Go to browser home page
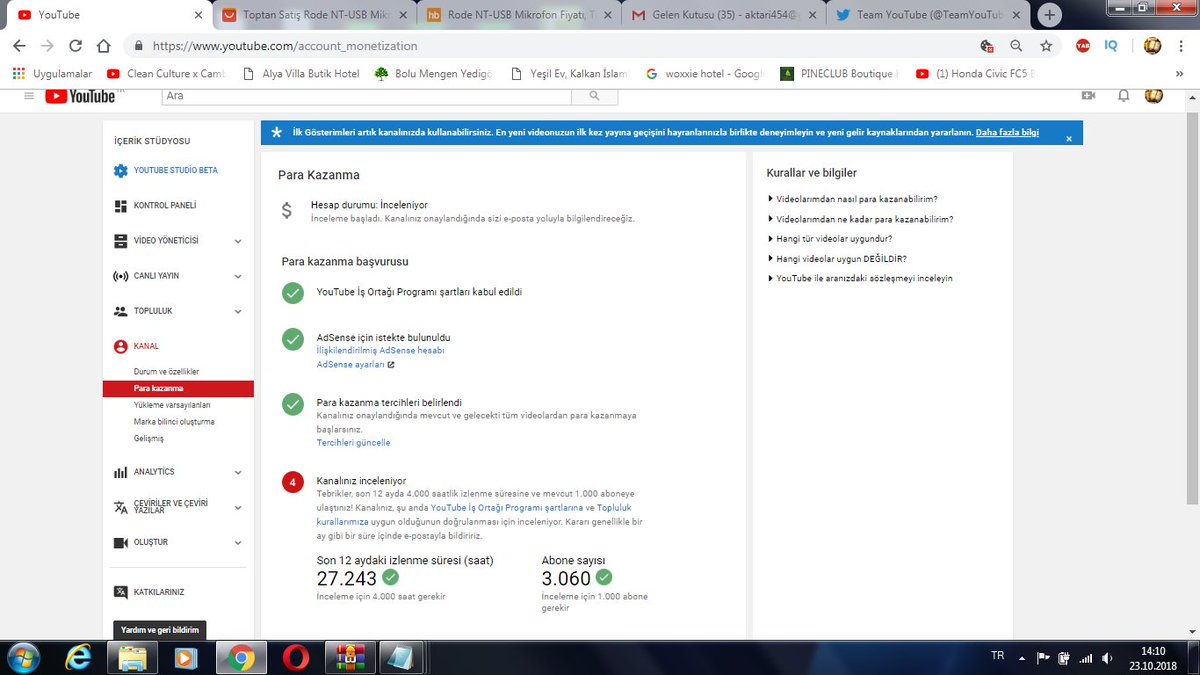This screenshot has width=1200, height=675. (103, 46)
